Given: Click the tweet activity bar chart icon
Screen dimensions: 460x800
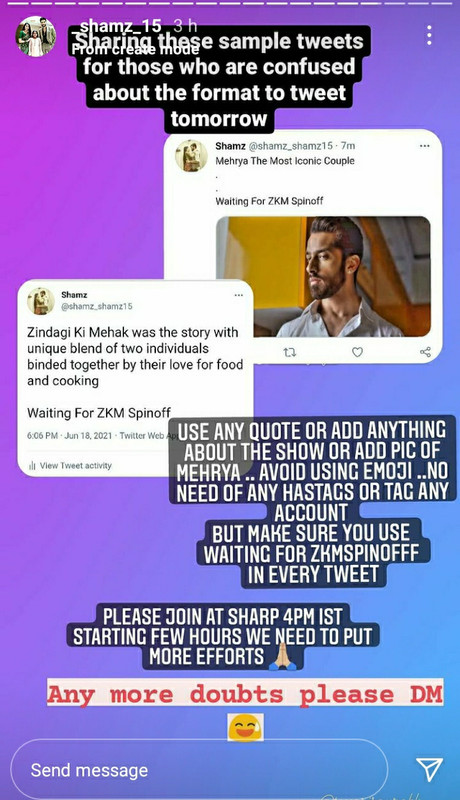Looking at the screenshot, I should pyautogui.click(x=32, y=465).
